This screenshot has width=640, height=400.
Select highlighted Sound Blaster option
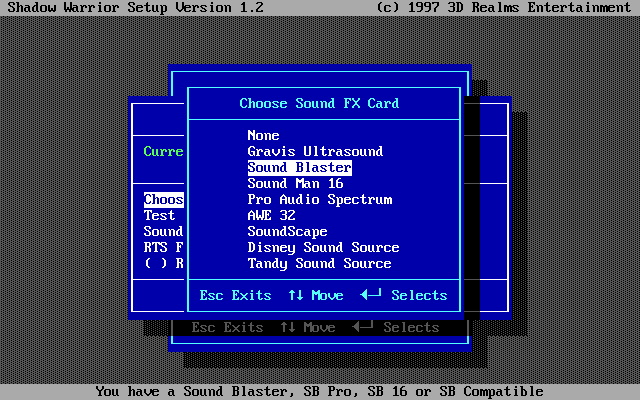tap(300, 167)
